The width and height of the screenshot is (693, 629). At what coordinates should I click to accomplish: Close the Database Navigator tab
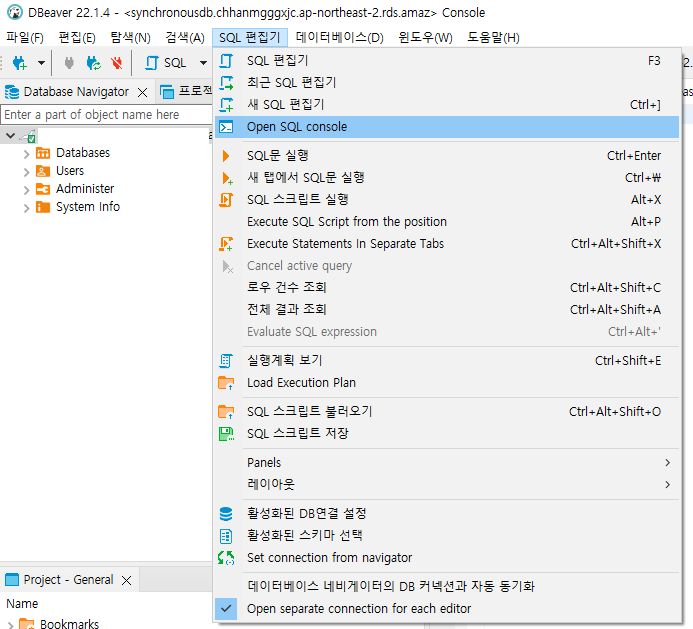[142, 92]
